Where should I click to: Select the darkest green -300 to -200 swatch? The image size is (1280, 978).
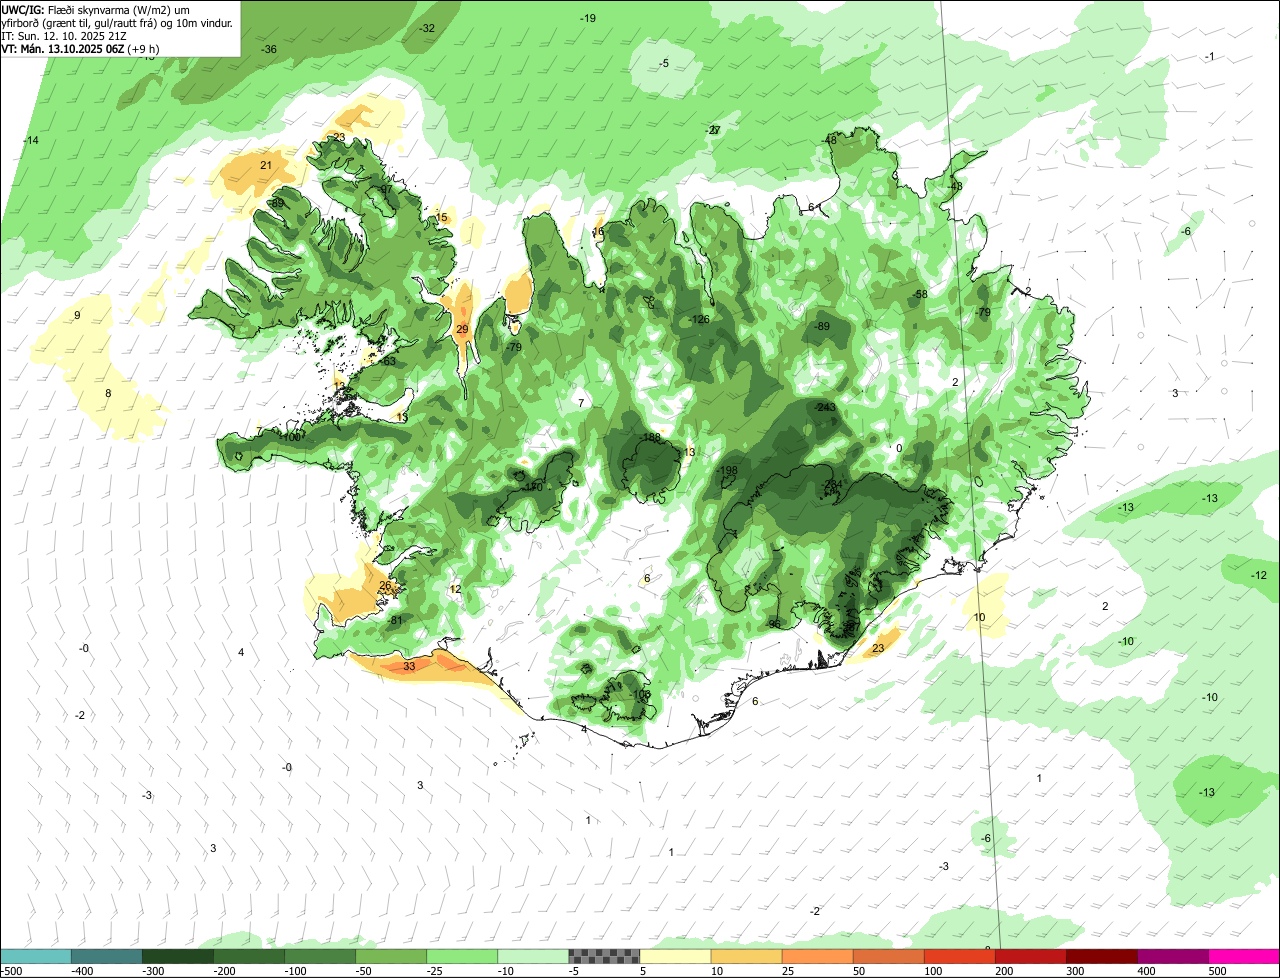tap(178, 956)
